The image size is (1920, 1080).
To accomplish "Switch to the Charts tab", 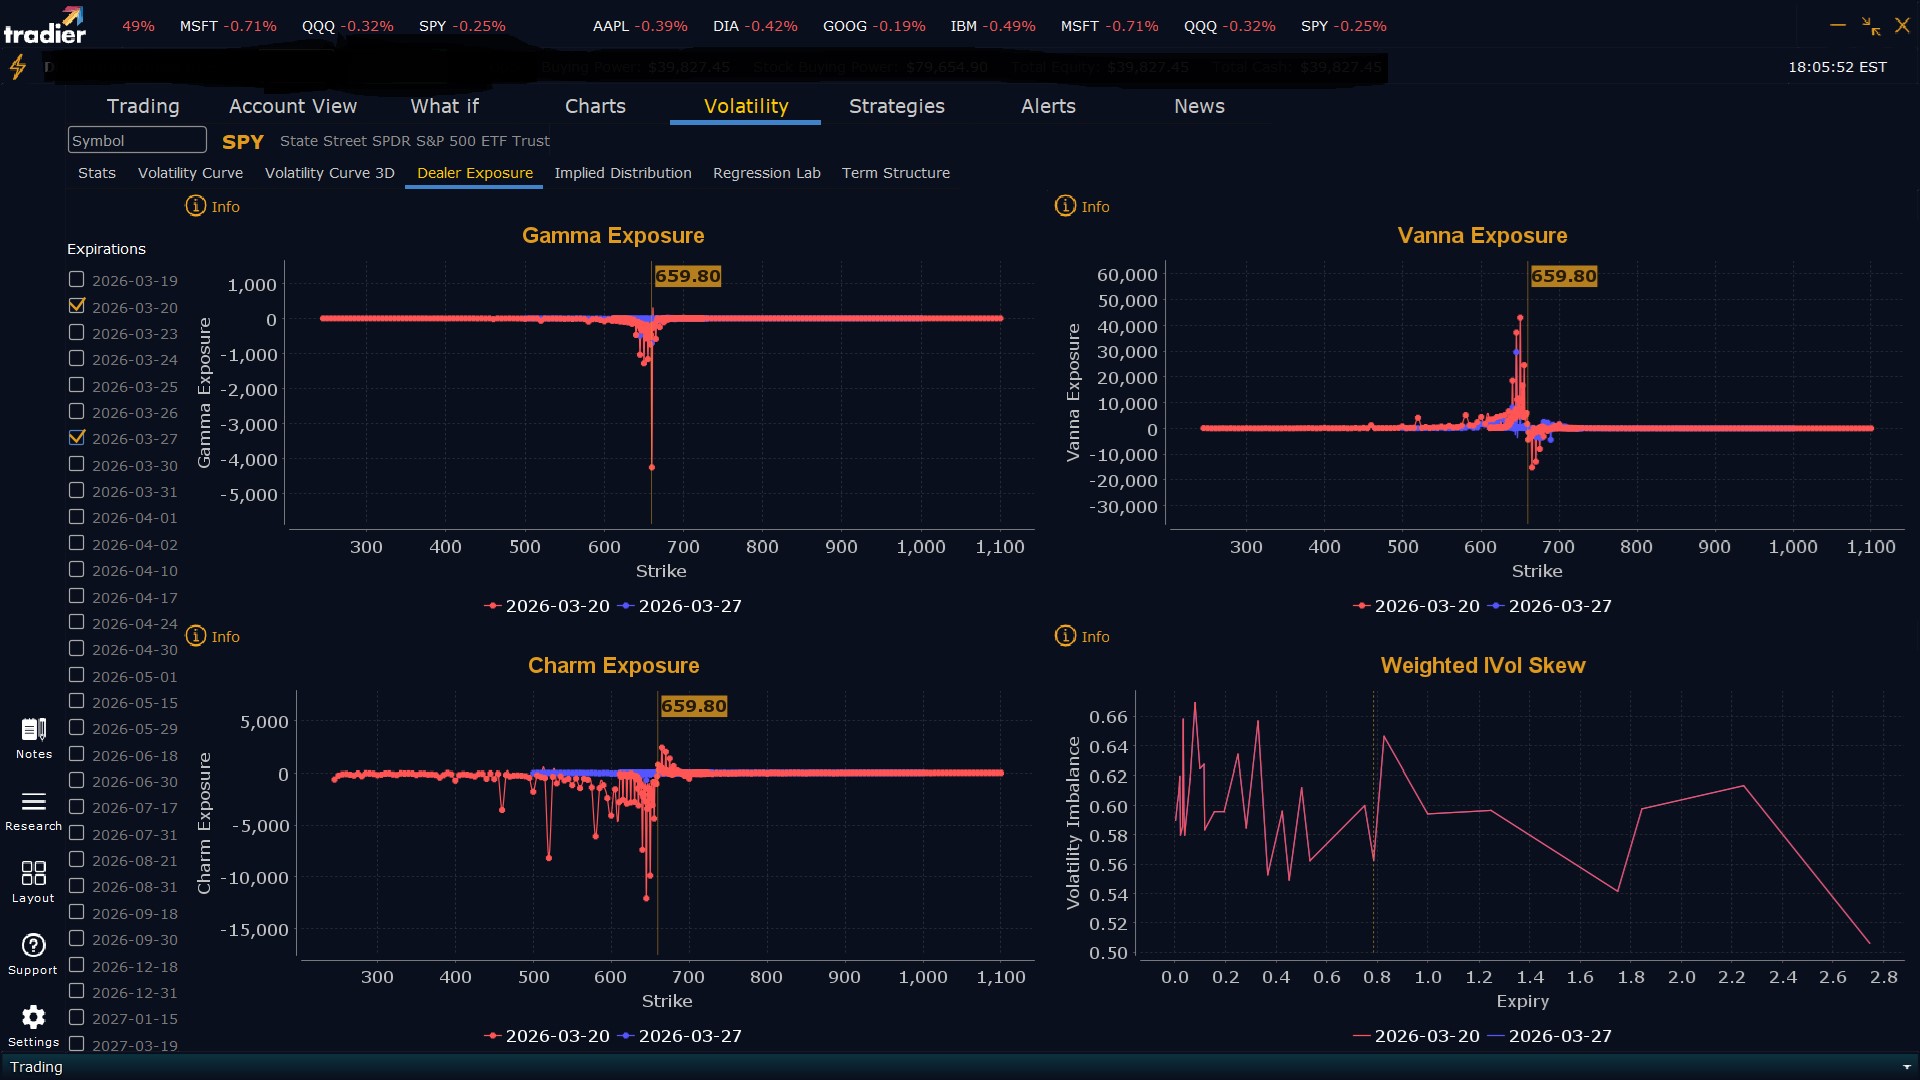I will click(595, 106).
